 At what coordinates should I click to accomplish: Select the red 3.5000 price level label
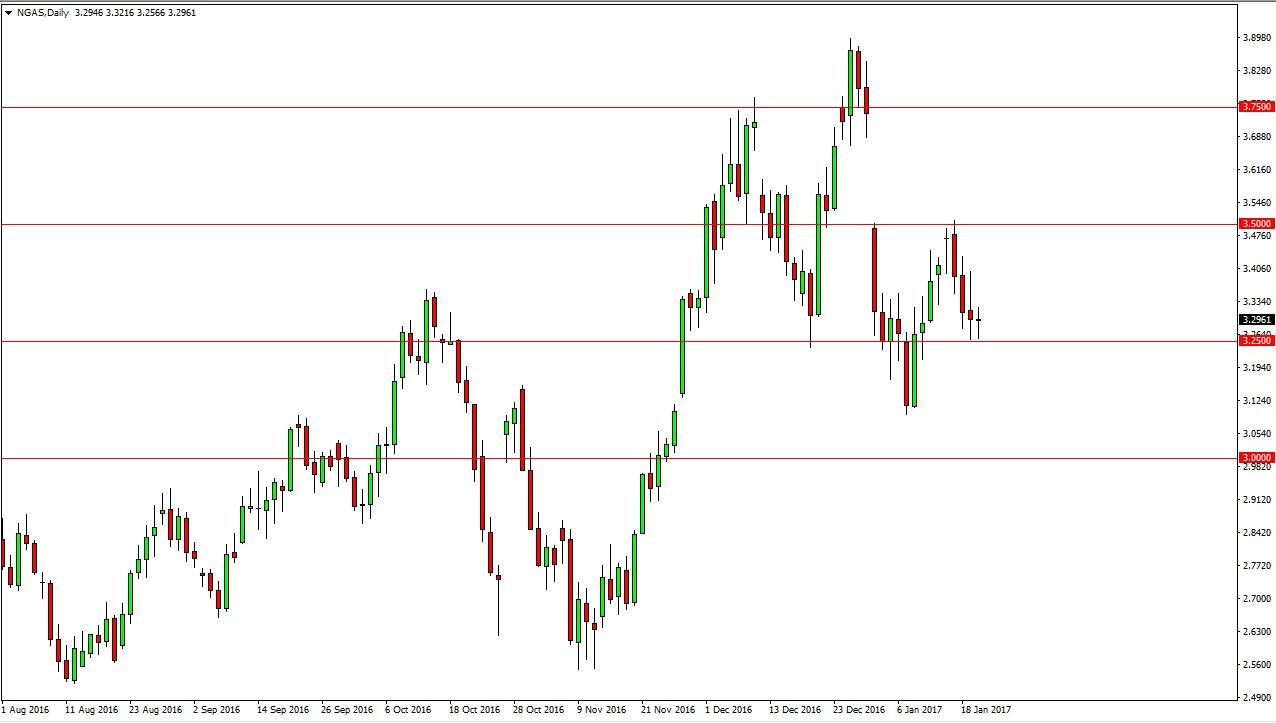1256,224
